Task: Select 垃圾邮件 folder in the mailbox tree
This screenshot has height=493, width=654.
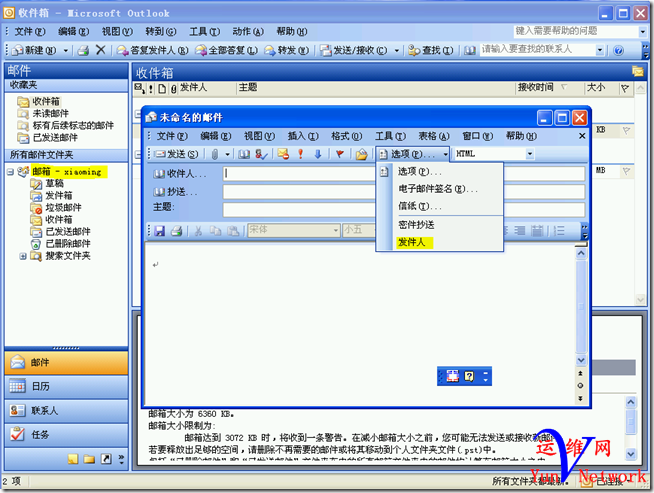Action: click(63, 208)
